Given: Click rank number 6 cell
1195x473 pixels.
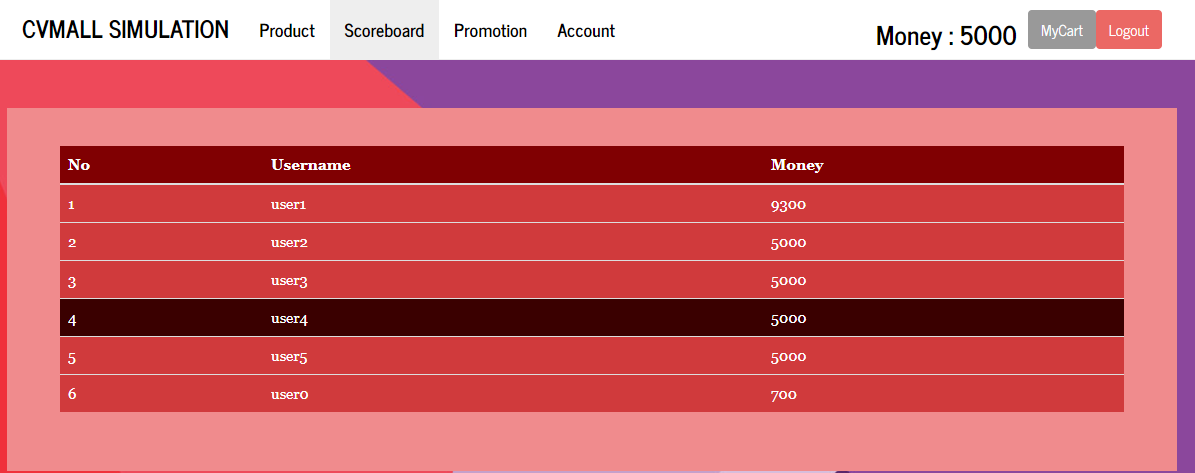Looking at the screenshot, I should tap(72, 395).
